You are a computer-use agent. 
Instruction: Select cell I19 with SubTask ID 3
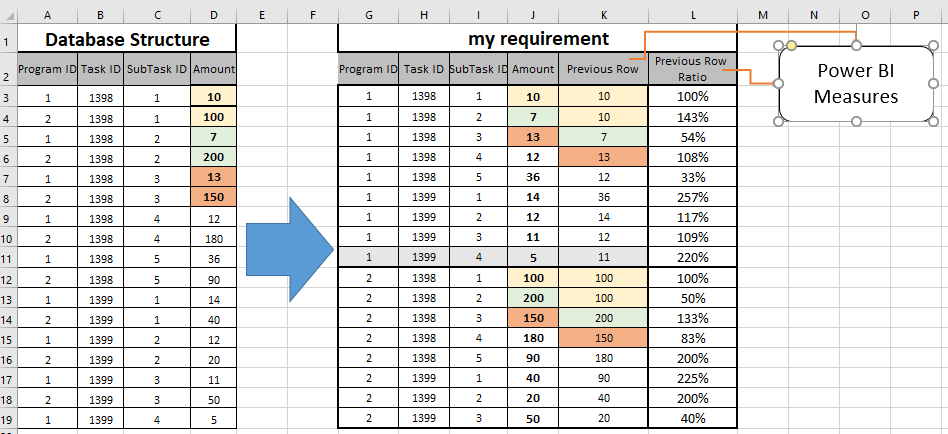(x=479, y=418)
